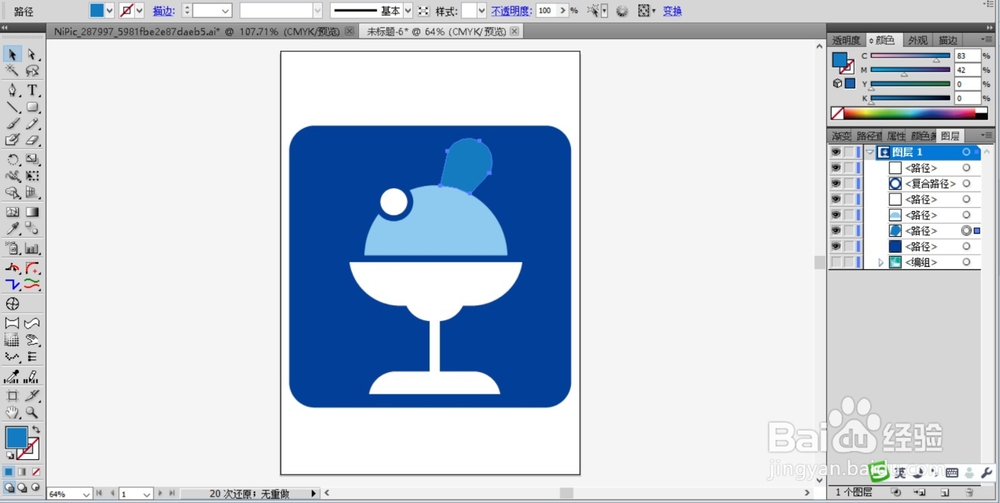Select the Eraser tool
This screenshot has height=503, width=1000.
coord(32,140)
